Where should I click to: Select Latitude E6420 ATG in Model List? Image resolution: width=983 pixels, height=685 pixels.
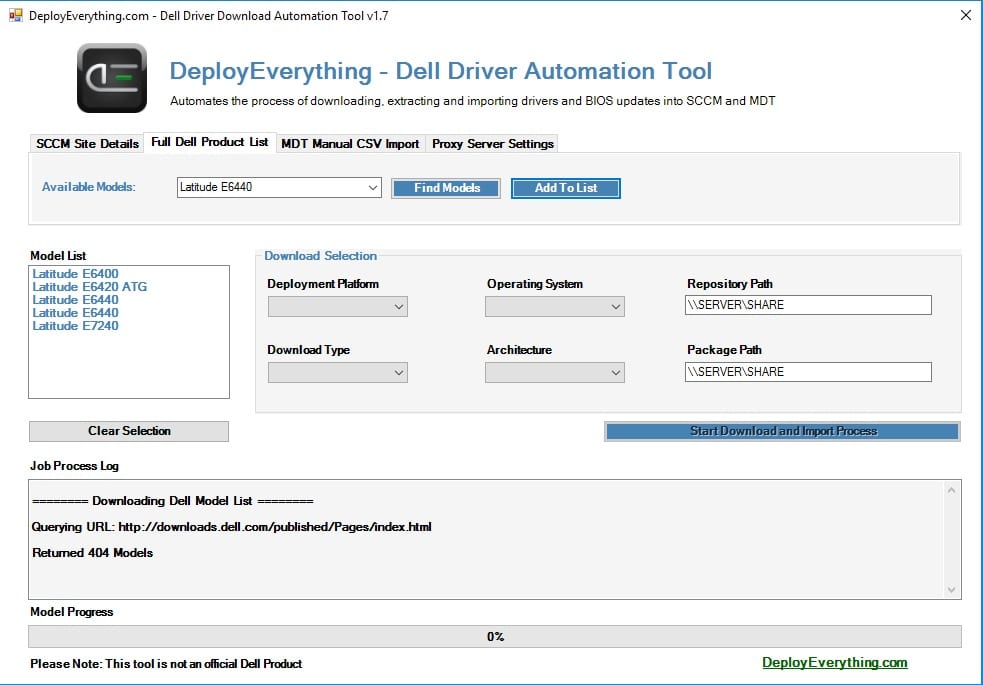pos(90,286)
